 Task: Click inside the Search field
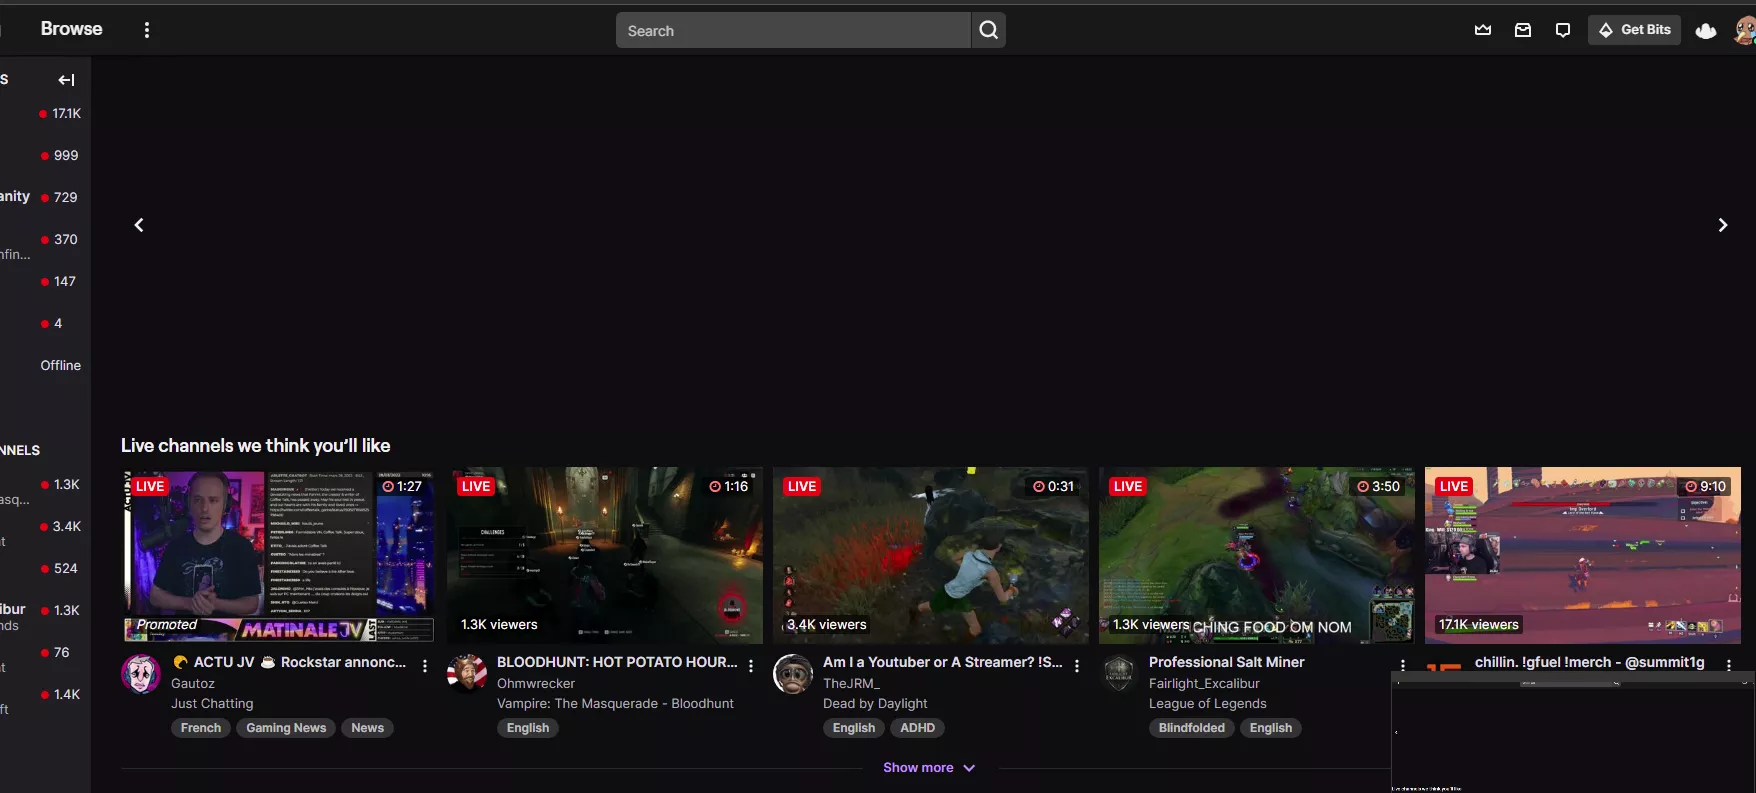coord(793,31)
